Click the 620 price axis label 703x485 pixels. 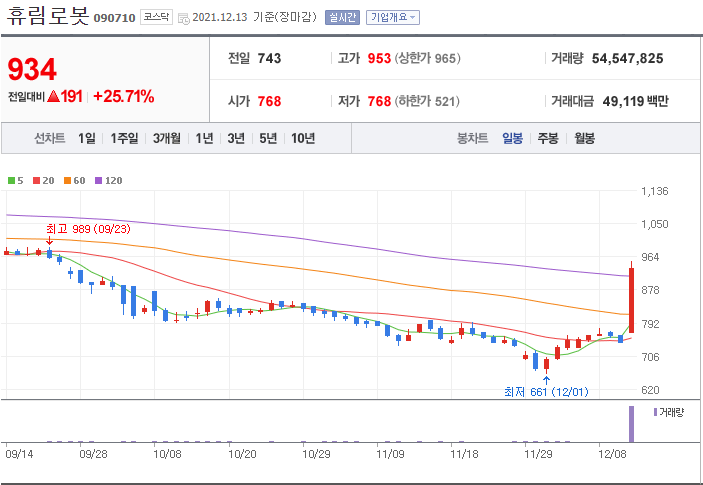[x=651, y=390]
